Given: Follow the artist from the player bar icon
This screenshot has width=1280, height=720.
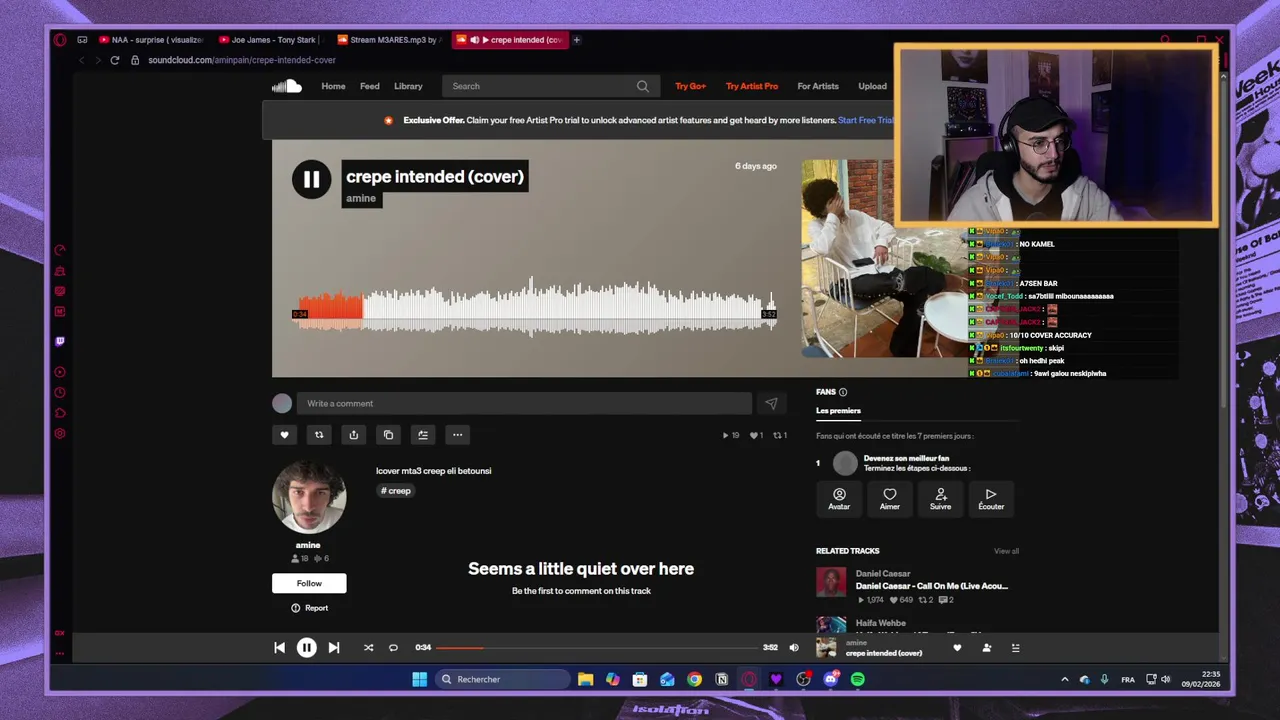Looking at the screenshot, I should tap(986, 648).
